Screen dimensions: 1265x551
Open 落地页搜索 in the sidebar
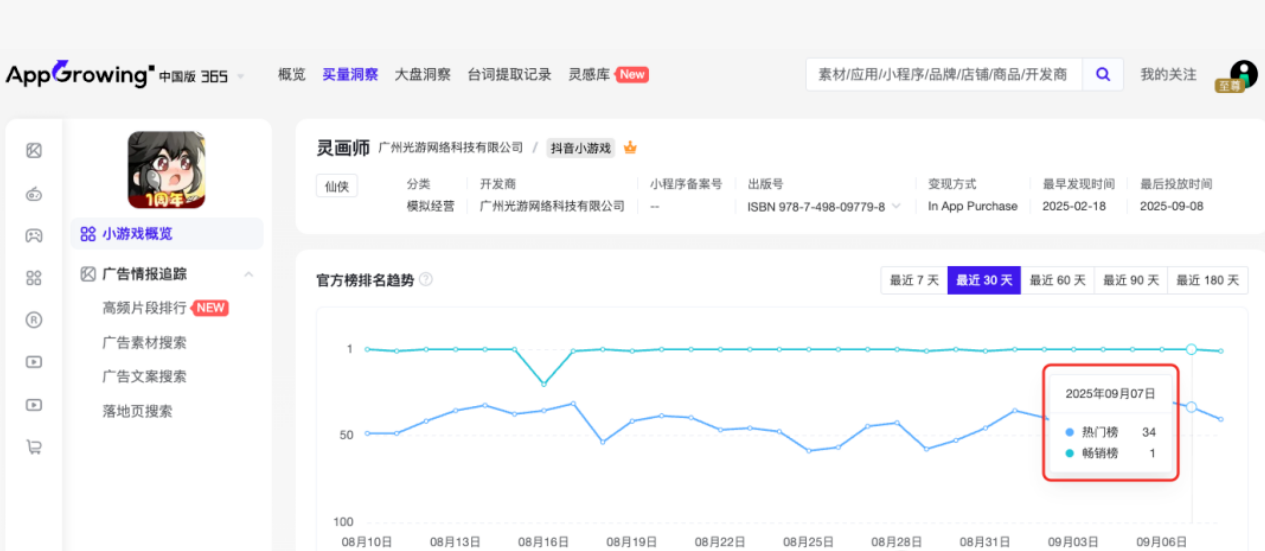pyautogui.click(x=137, y=410)
